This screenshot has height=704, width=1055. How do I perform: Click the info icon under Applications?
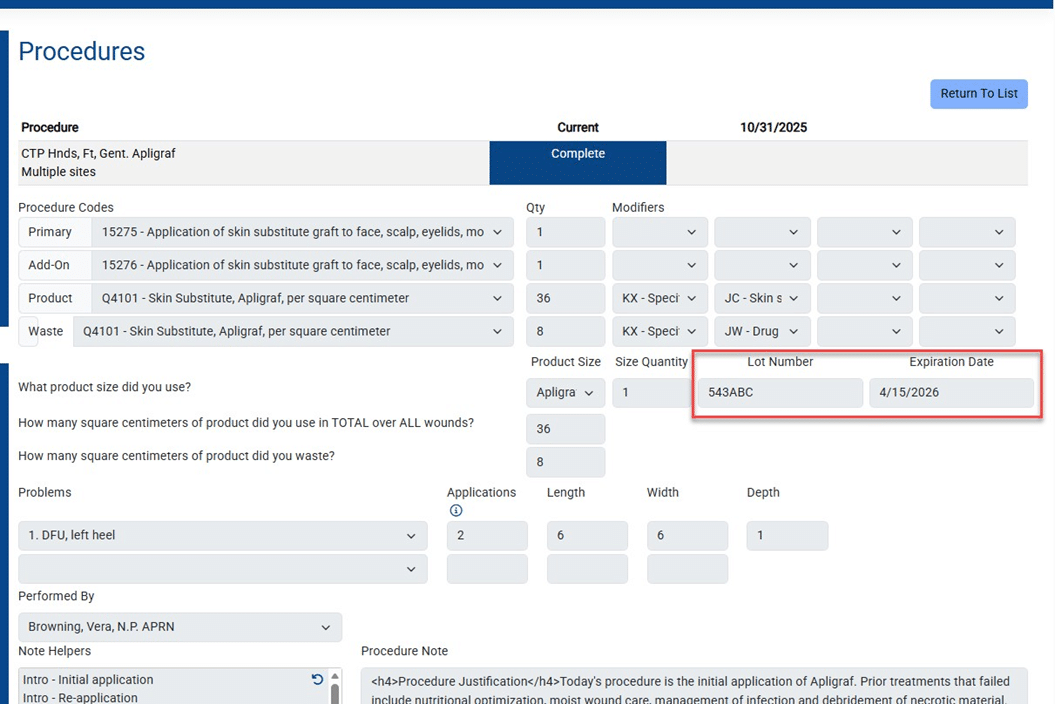tap(456, 511)
